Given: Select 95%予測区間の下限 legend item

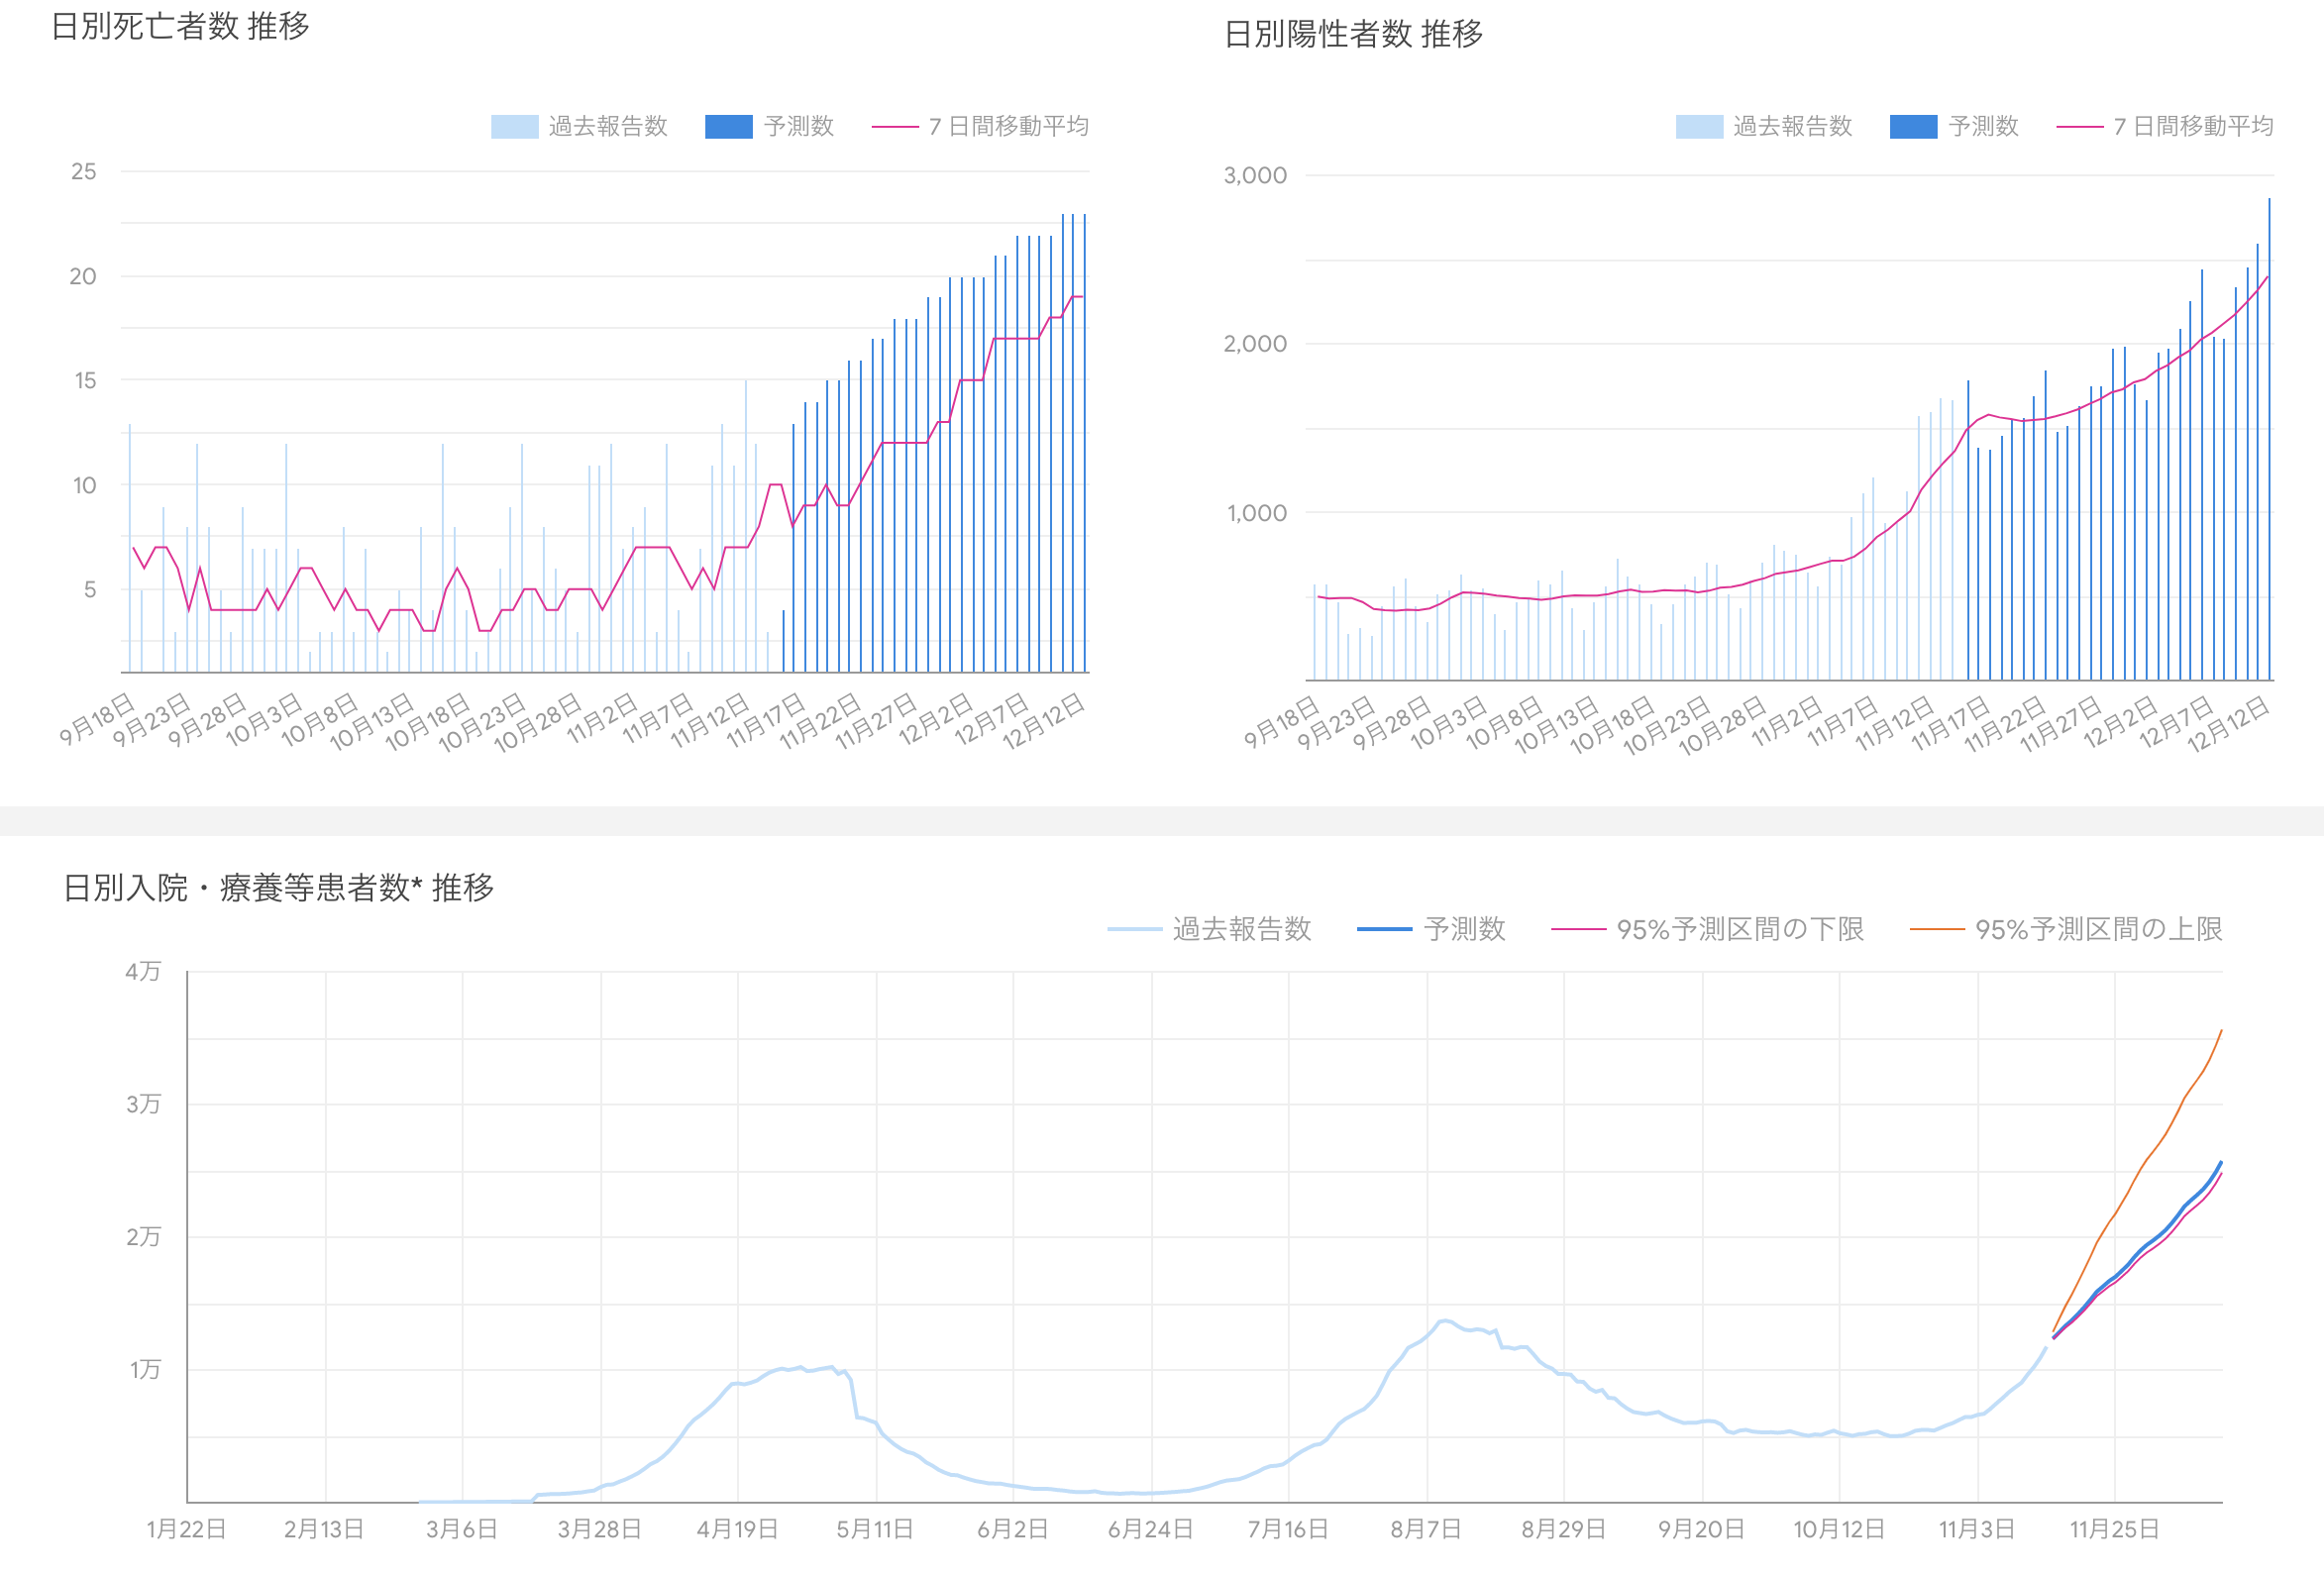Looking at the screenshot, I should point(1707,929).
